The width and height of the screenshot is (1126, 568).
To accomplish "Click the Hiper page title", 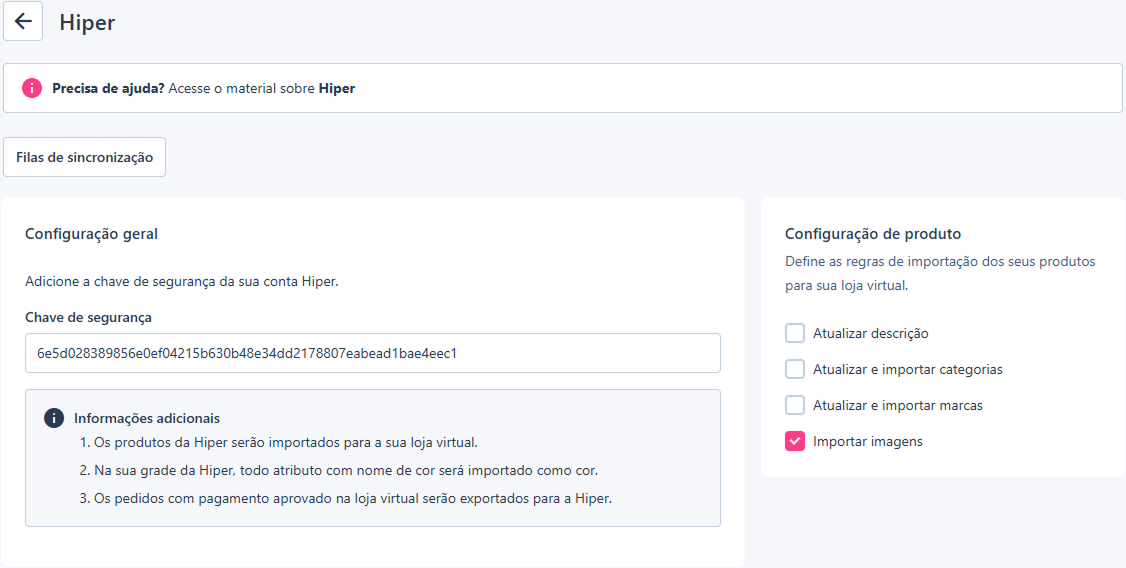I will coord(87,22).
